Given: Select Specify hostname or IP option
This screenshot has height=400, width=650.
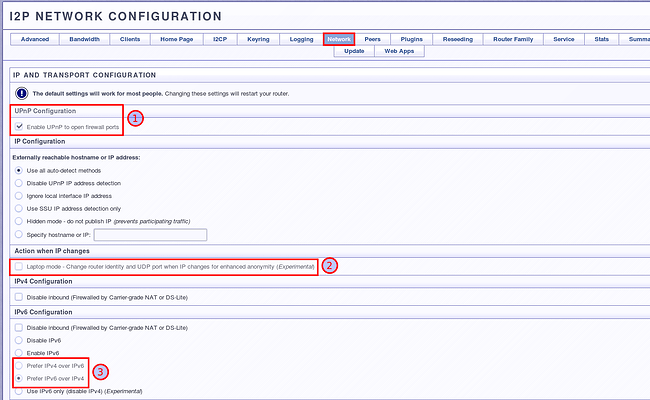Looking at the screenshot, I should 19,234.
